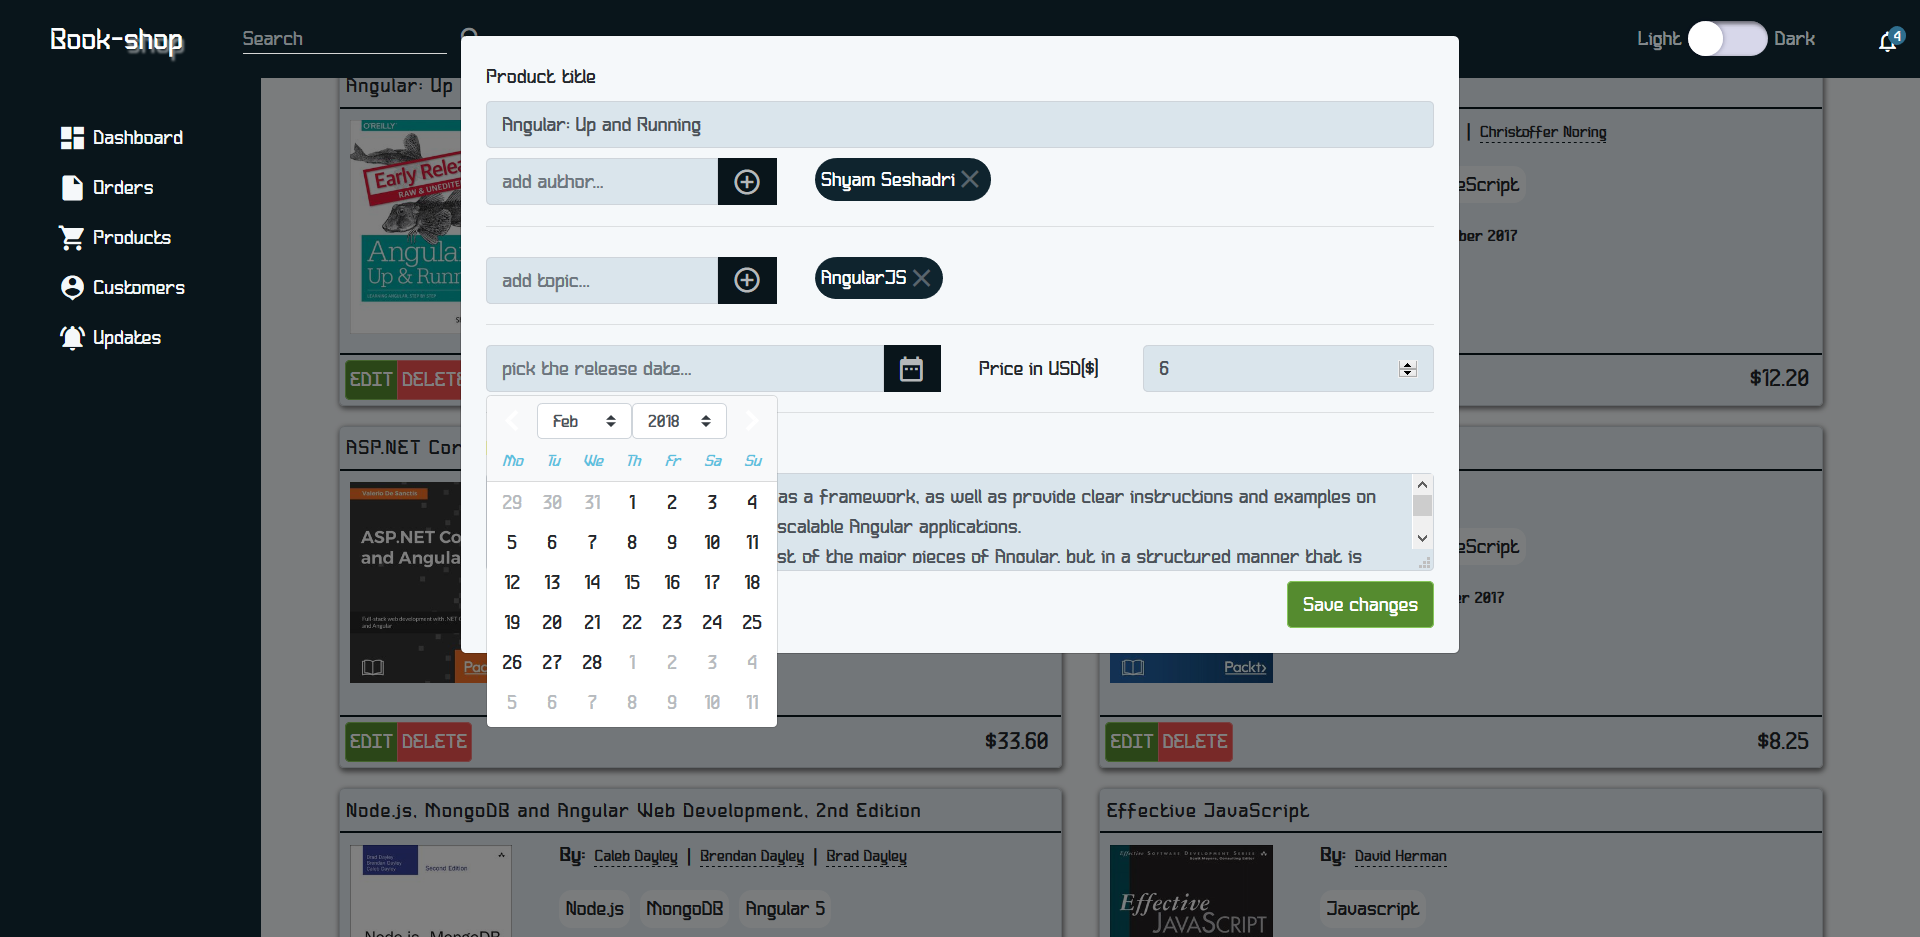Image resolution: width=1920 pixels, height=937 pixels.
Task: Click the Angular 5 topic tag
Action: 785,909
